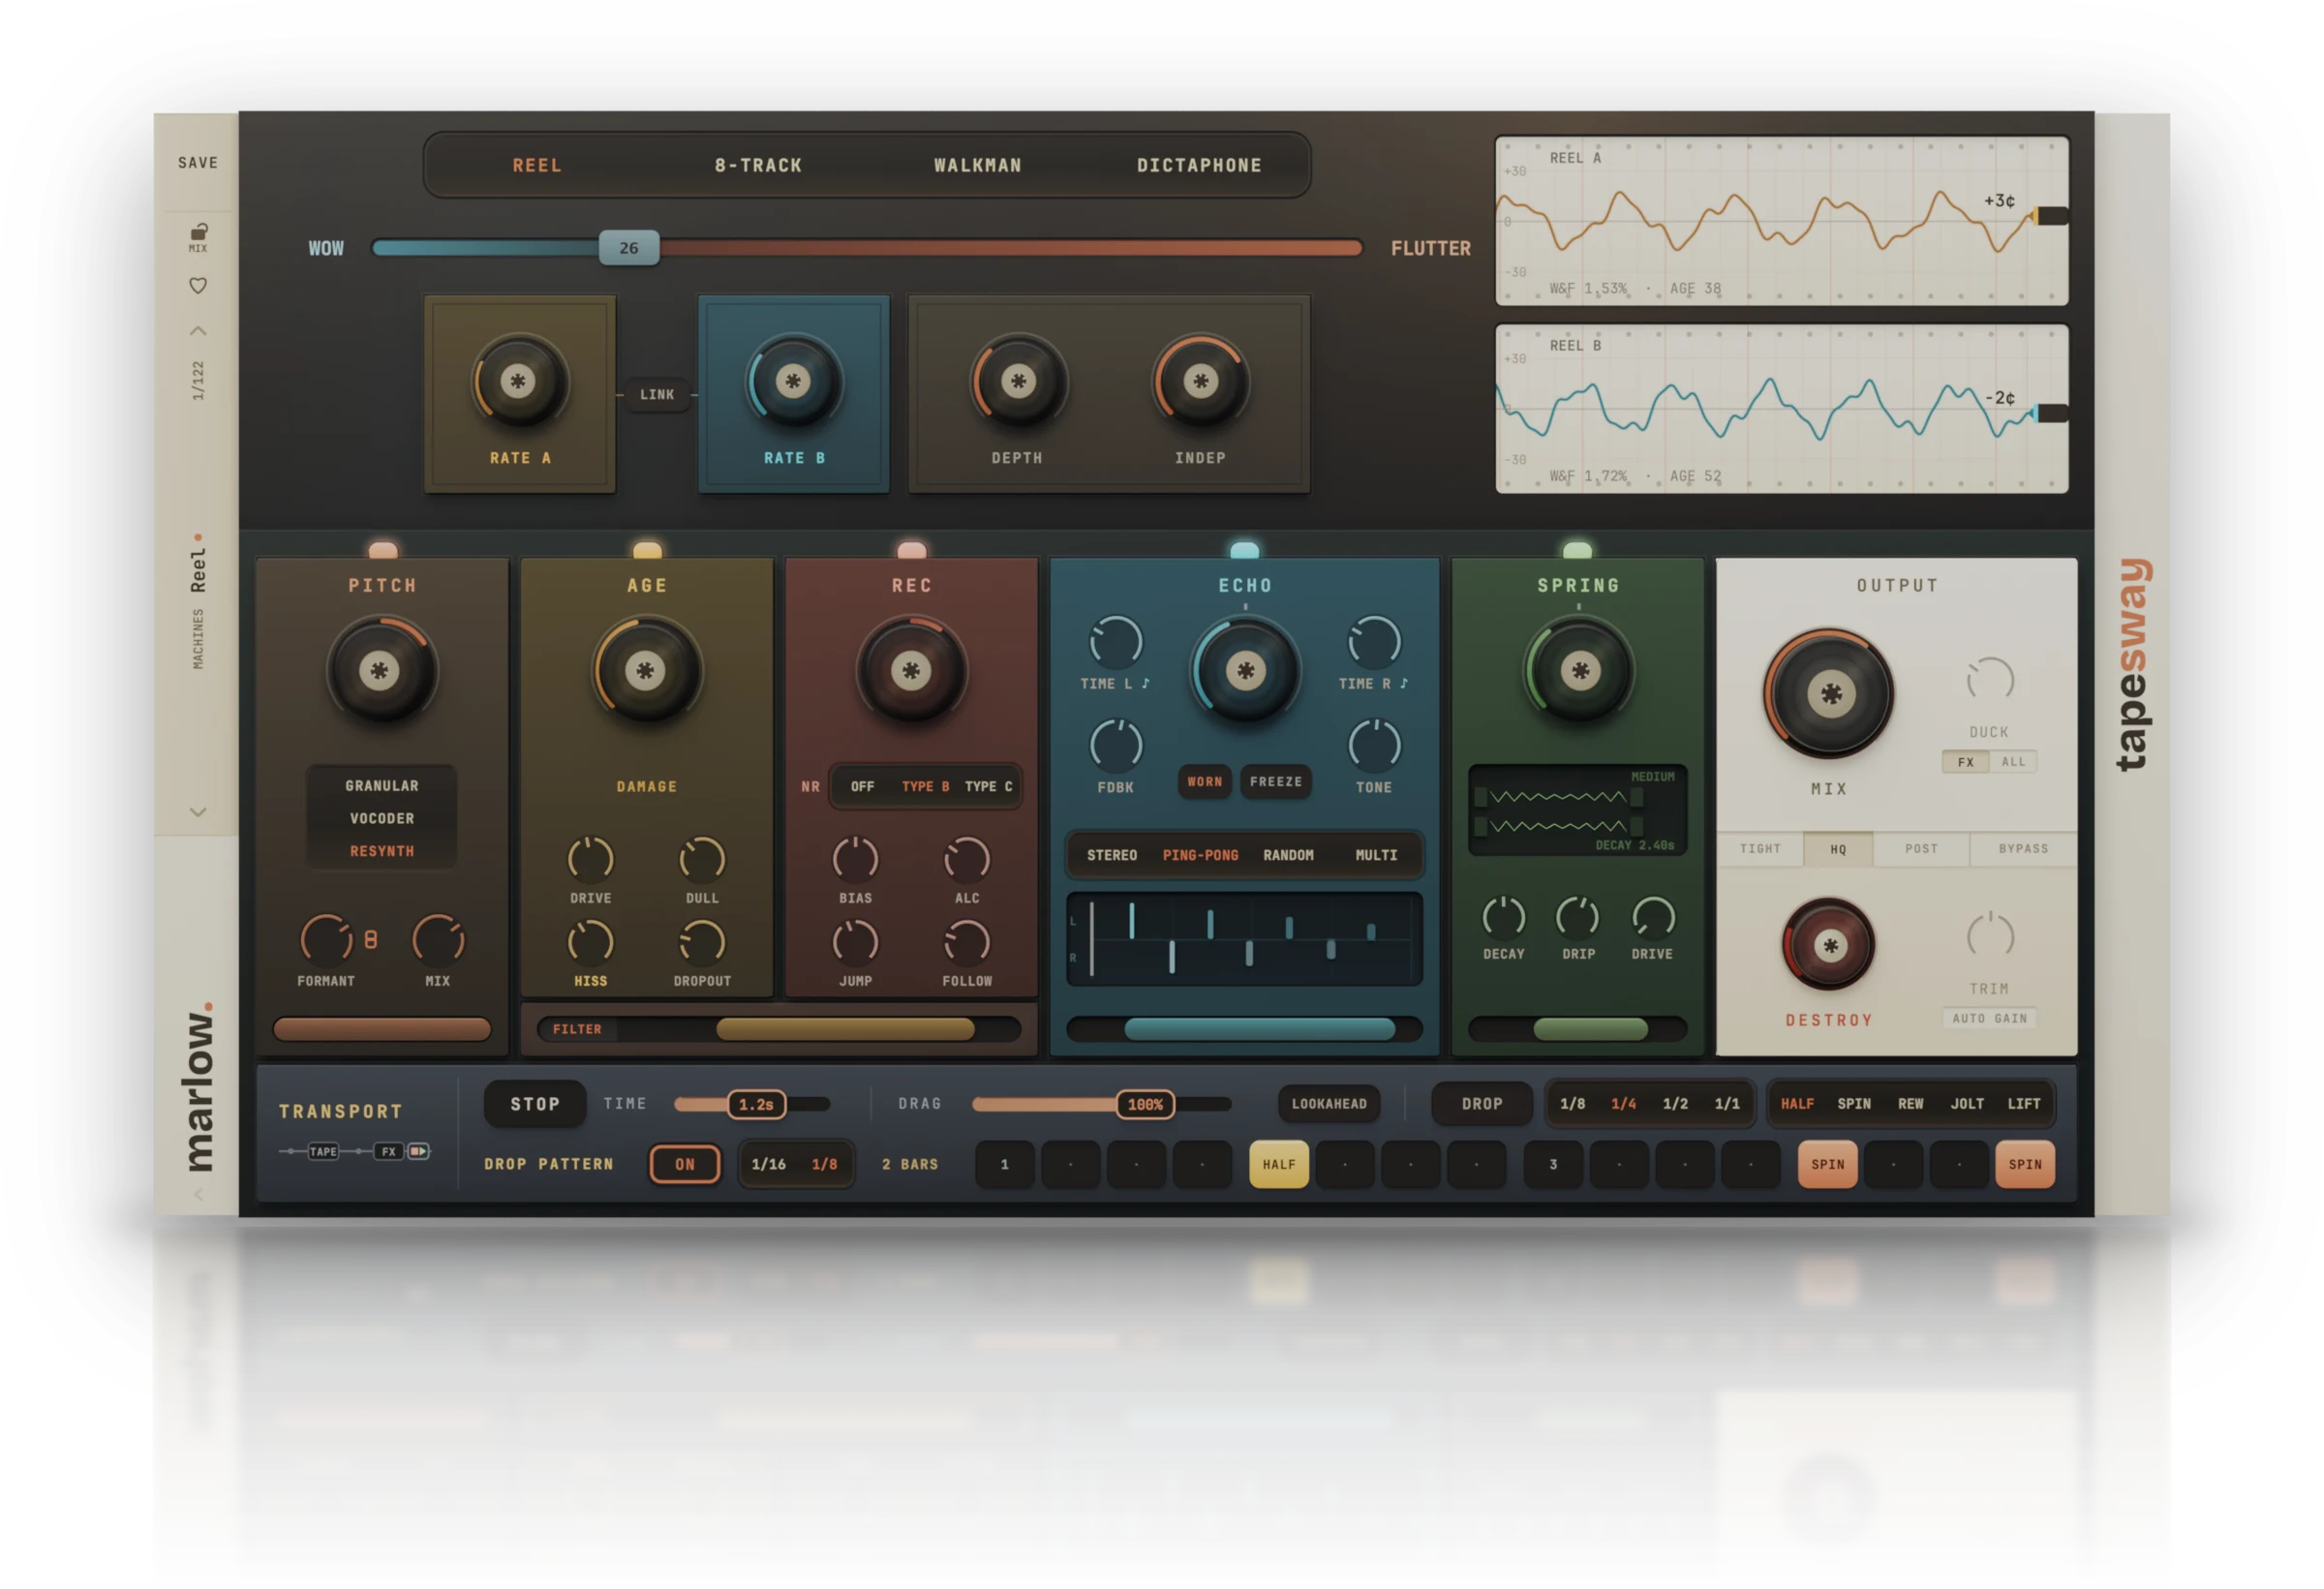Toggle the PITCH module power LED

[x=383, y=550]
